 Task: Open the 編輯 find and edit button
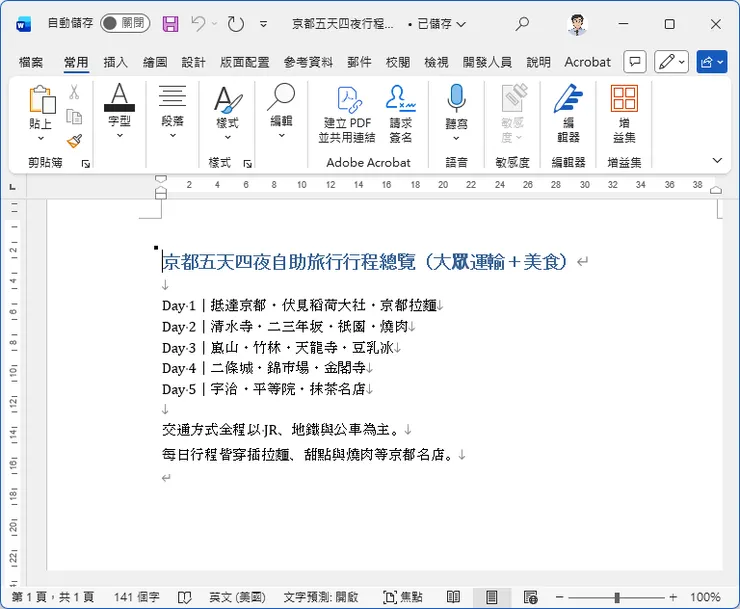pyautogui.click(x=281, y=111)
